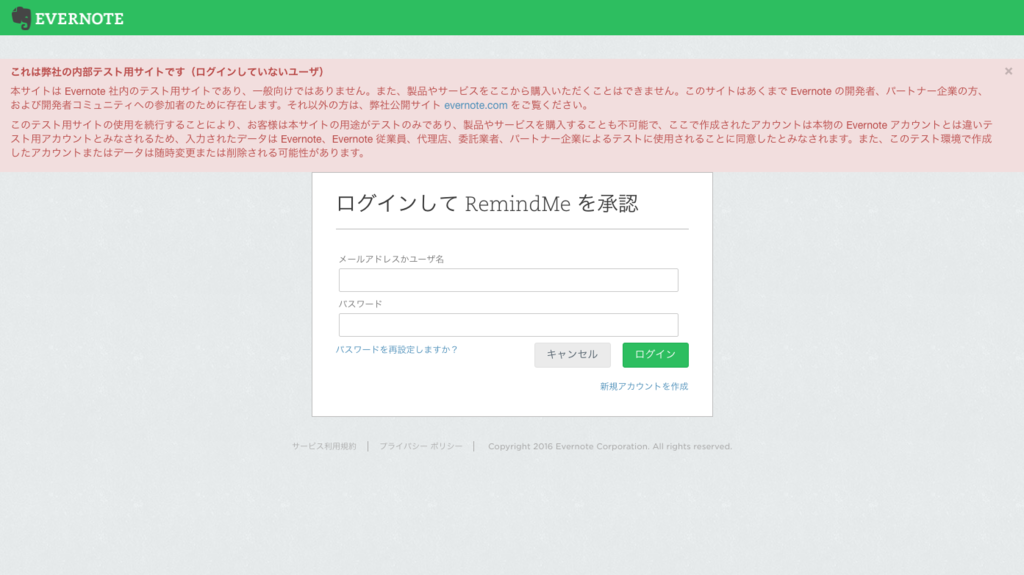Focus the メールアドレスかユーザ名 input field
1024x575 pixels.
(x=508, y=280)
